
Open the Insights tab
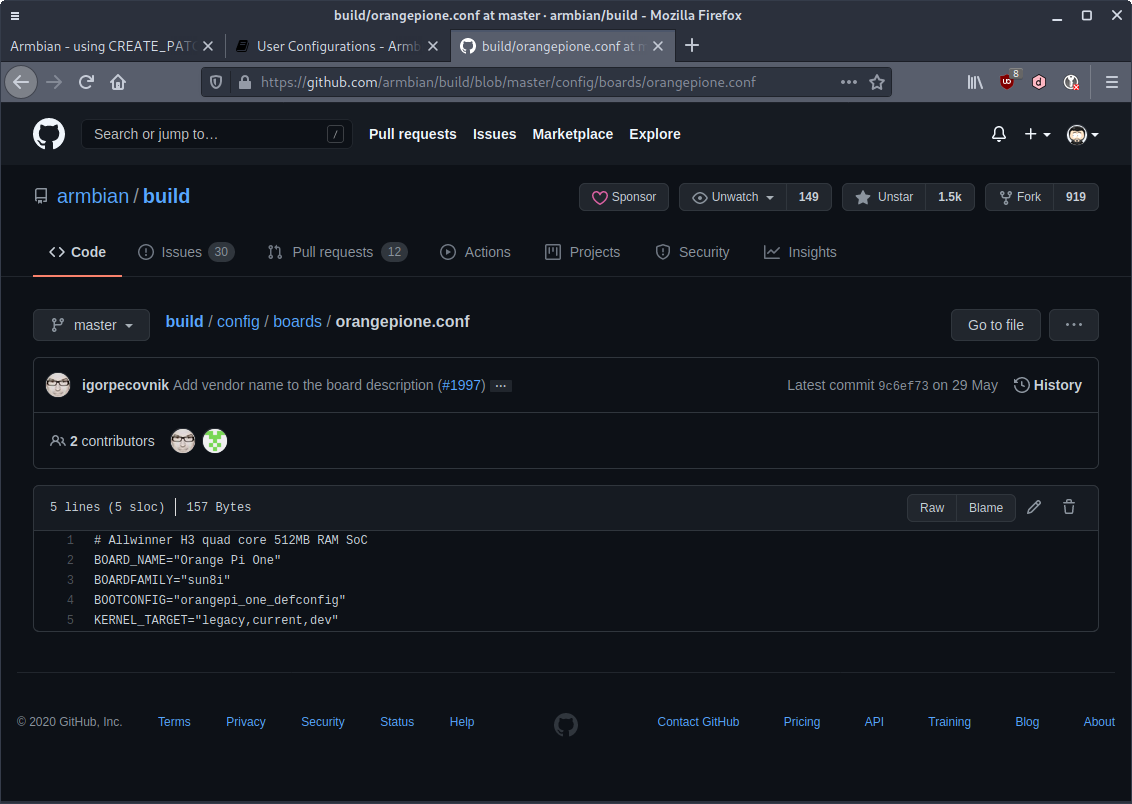(x=800, y=252)
